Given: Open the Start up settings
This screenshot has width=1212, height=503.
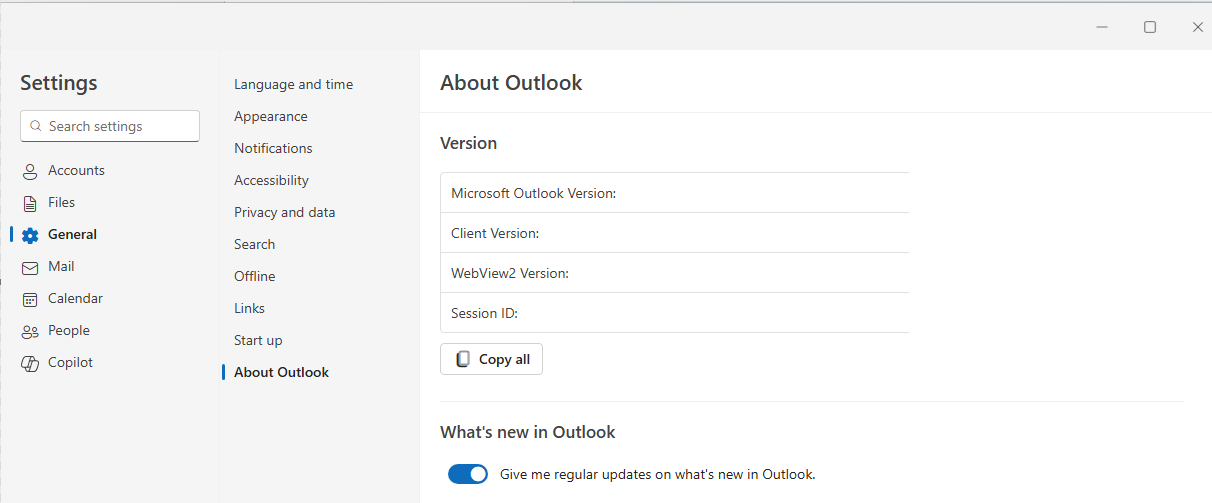Looking at the screenshot, I should [x=258, y=341].
